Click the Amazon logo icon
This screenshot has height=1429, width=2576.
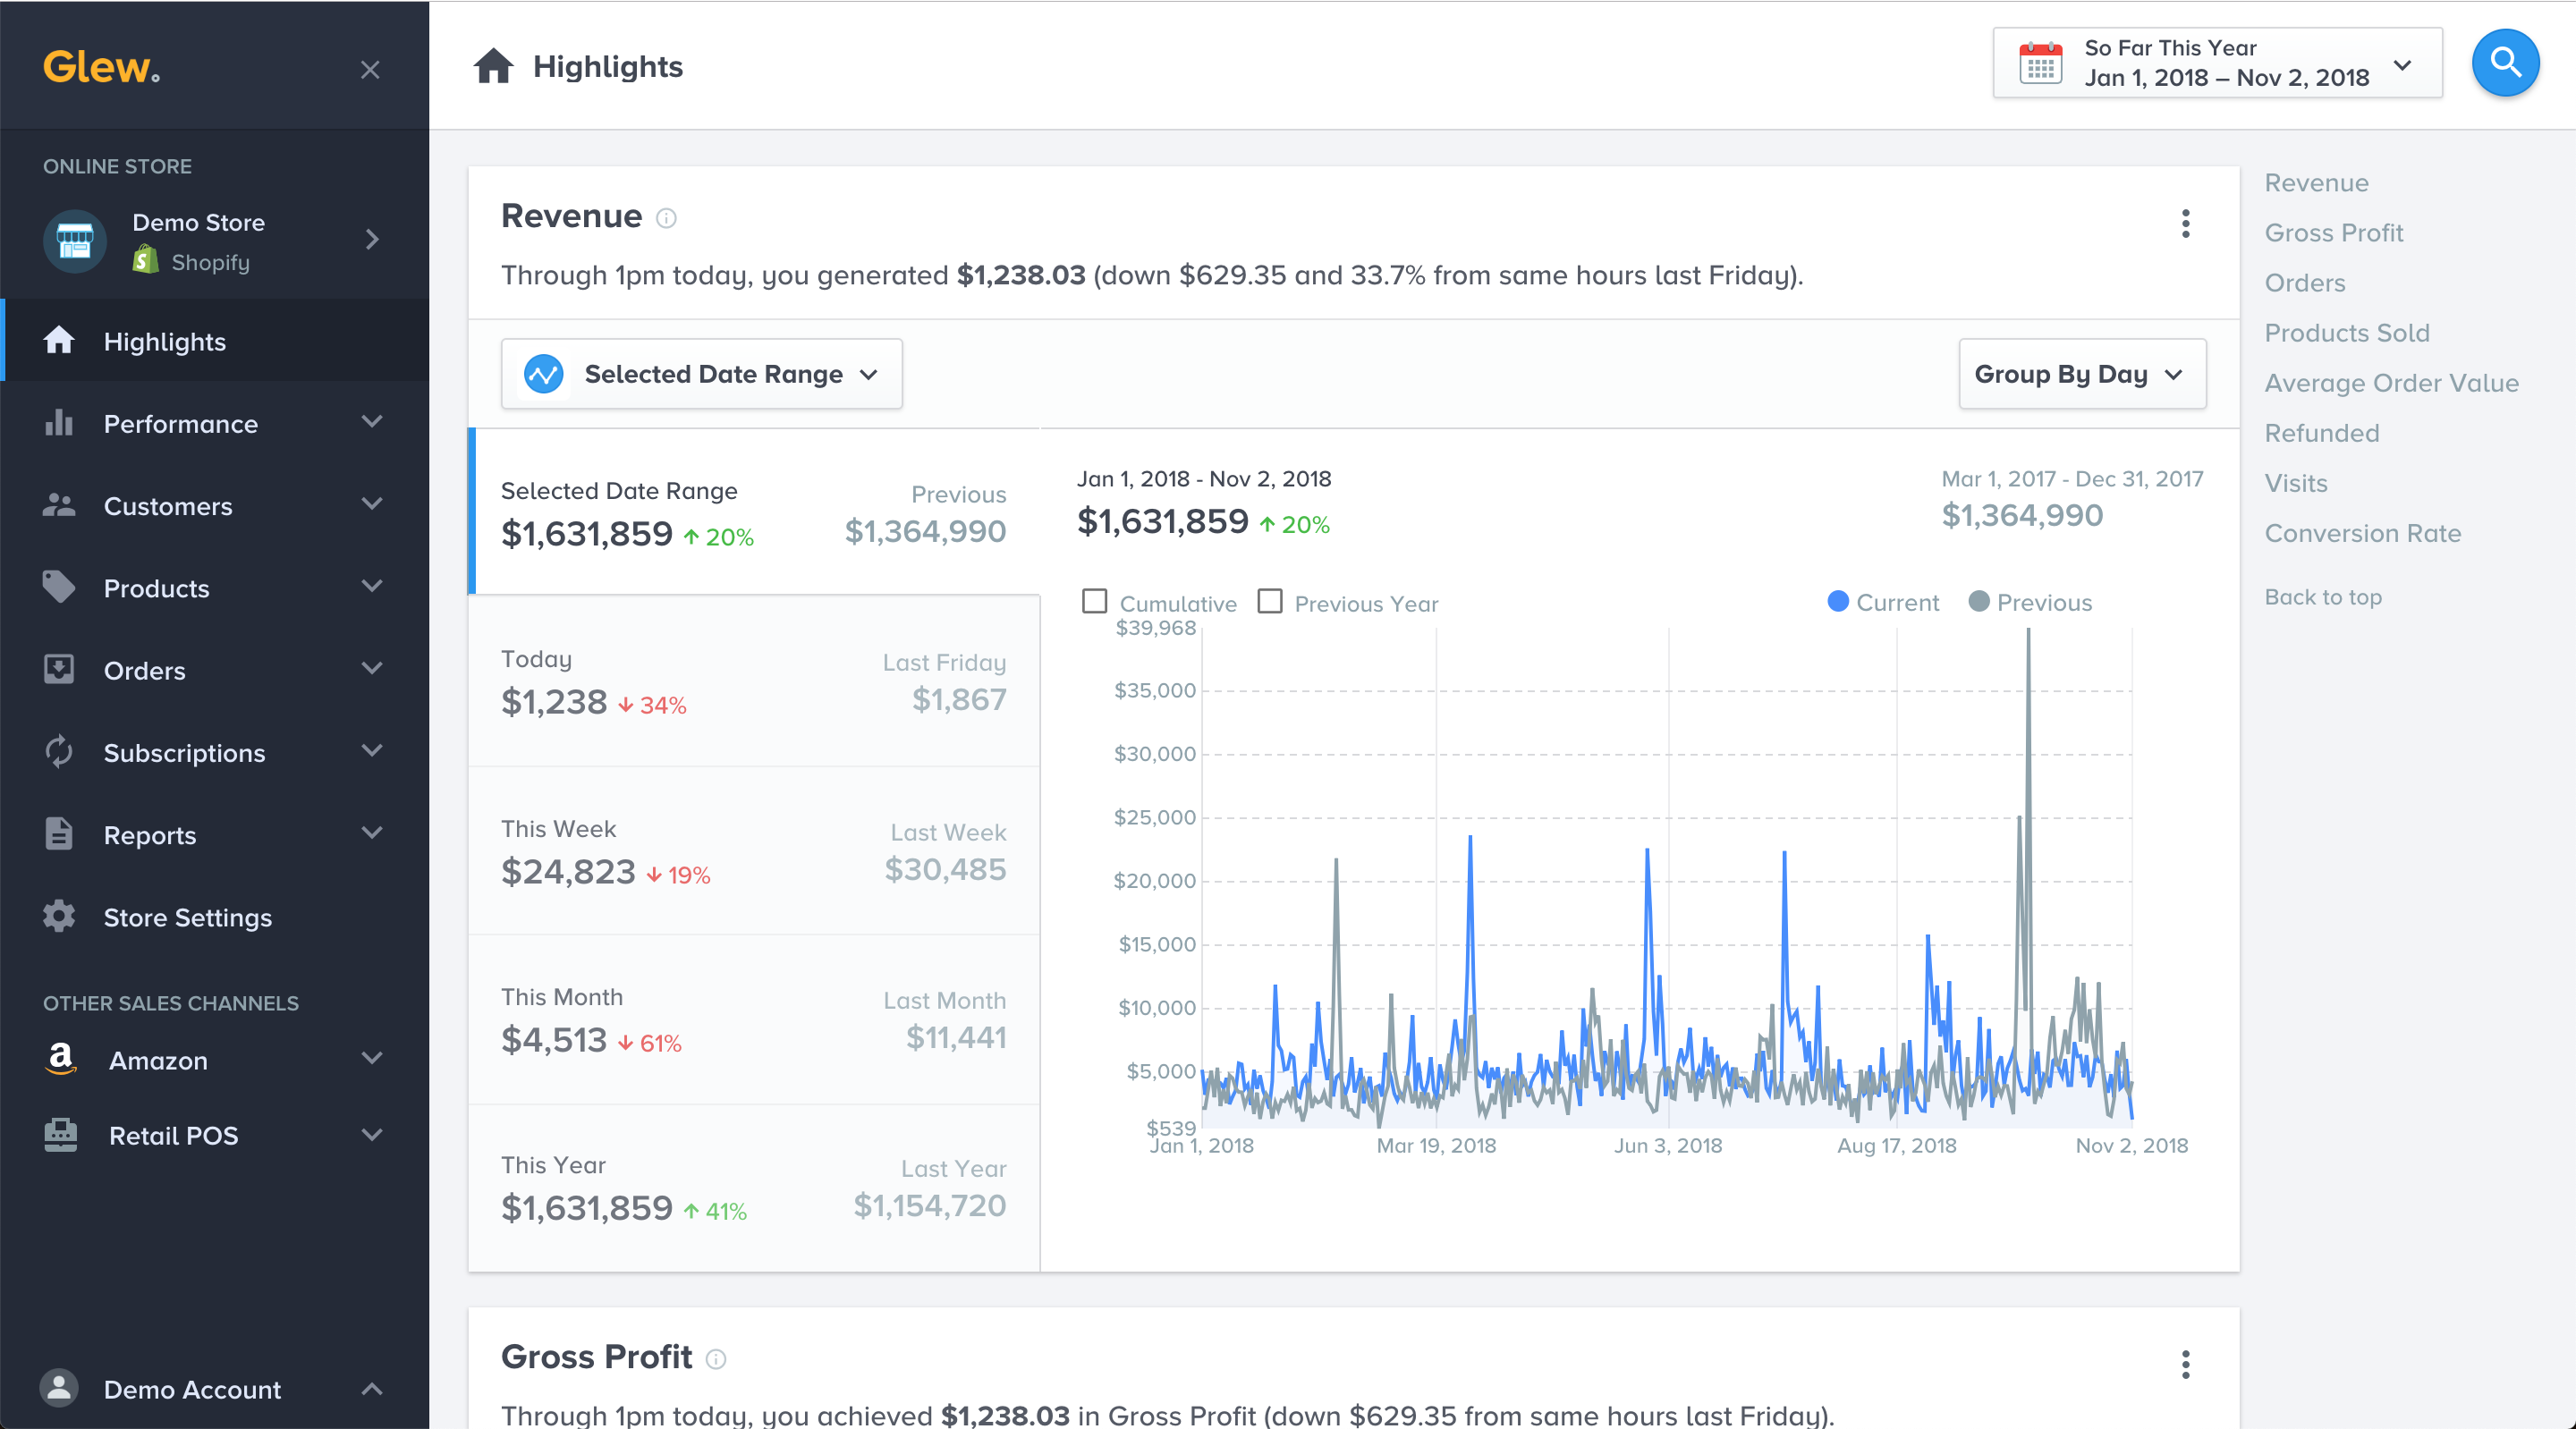coord(61,1058)
